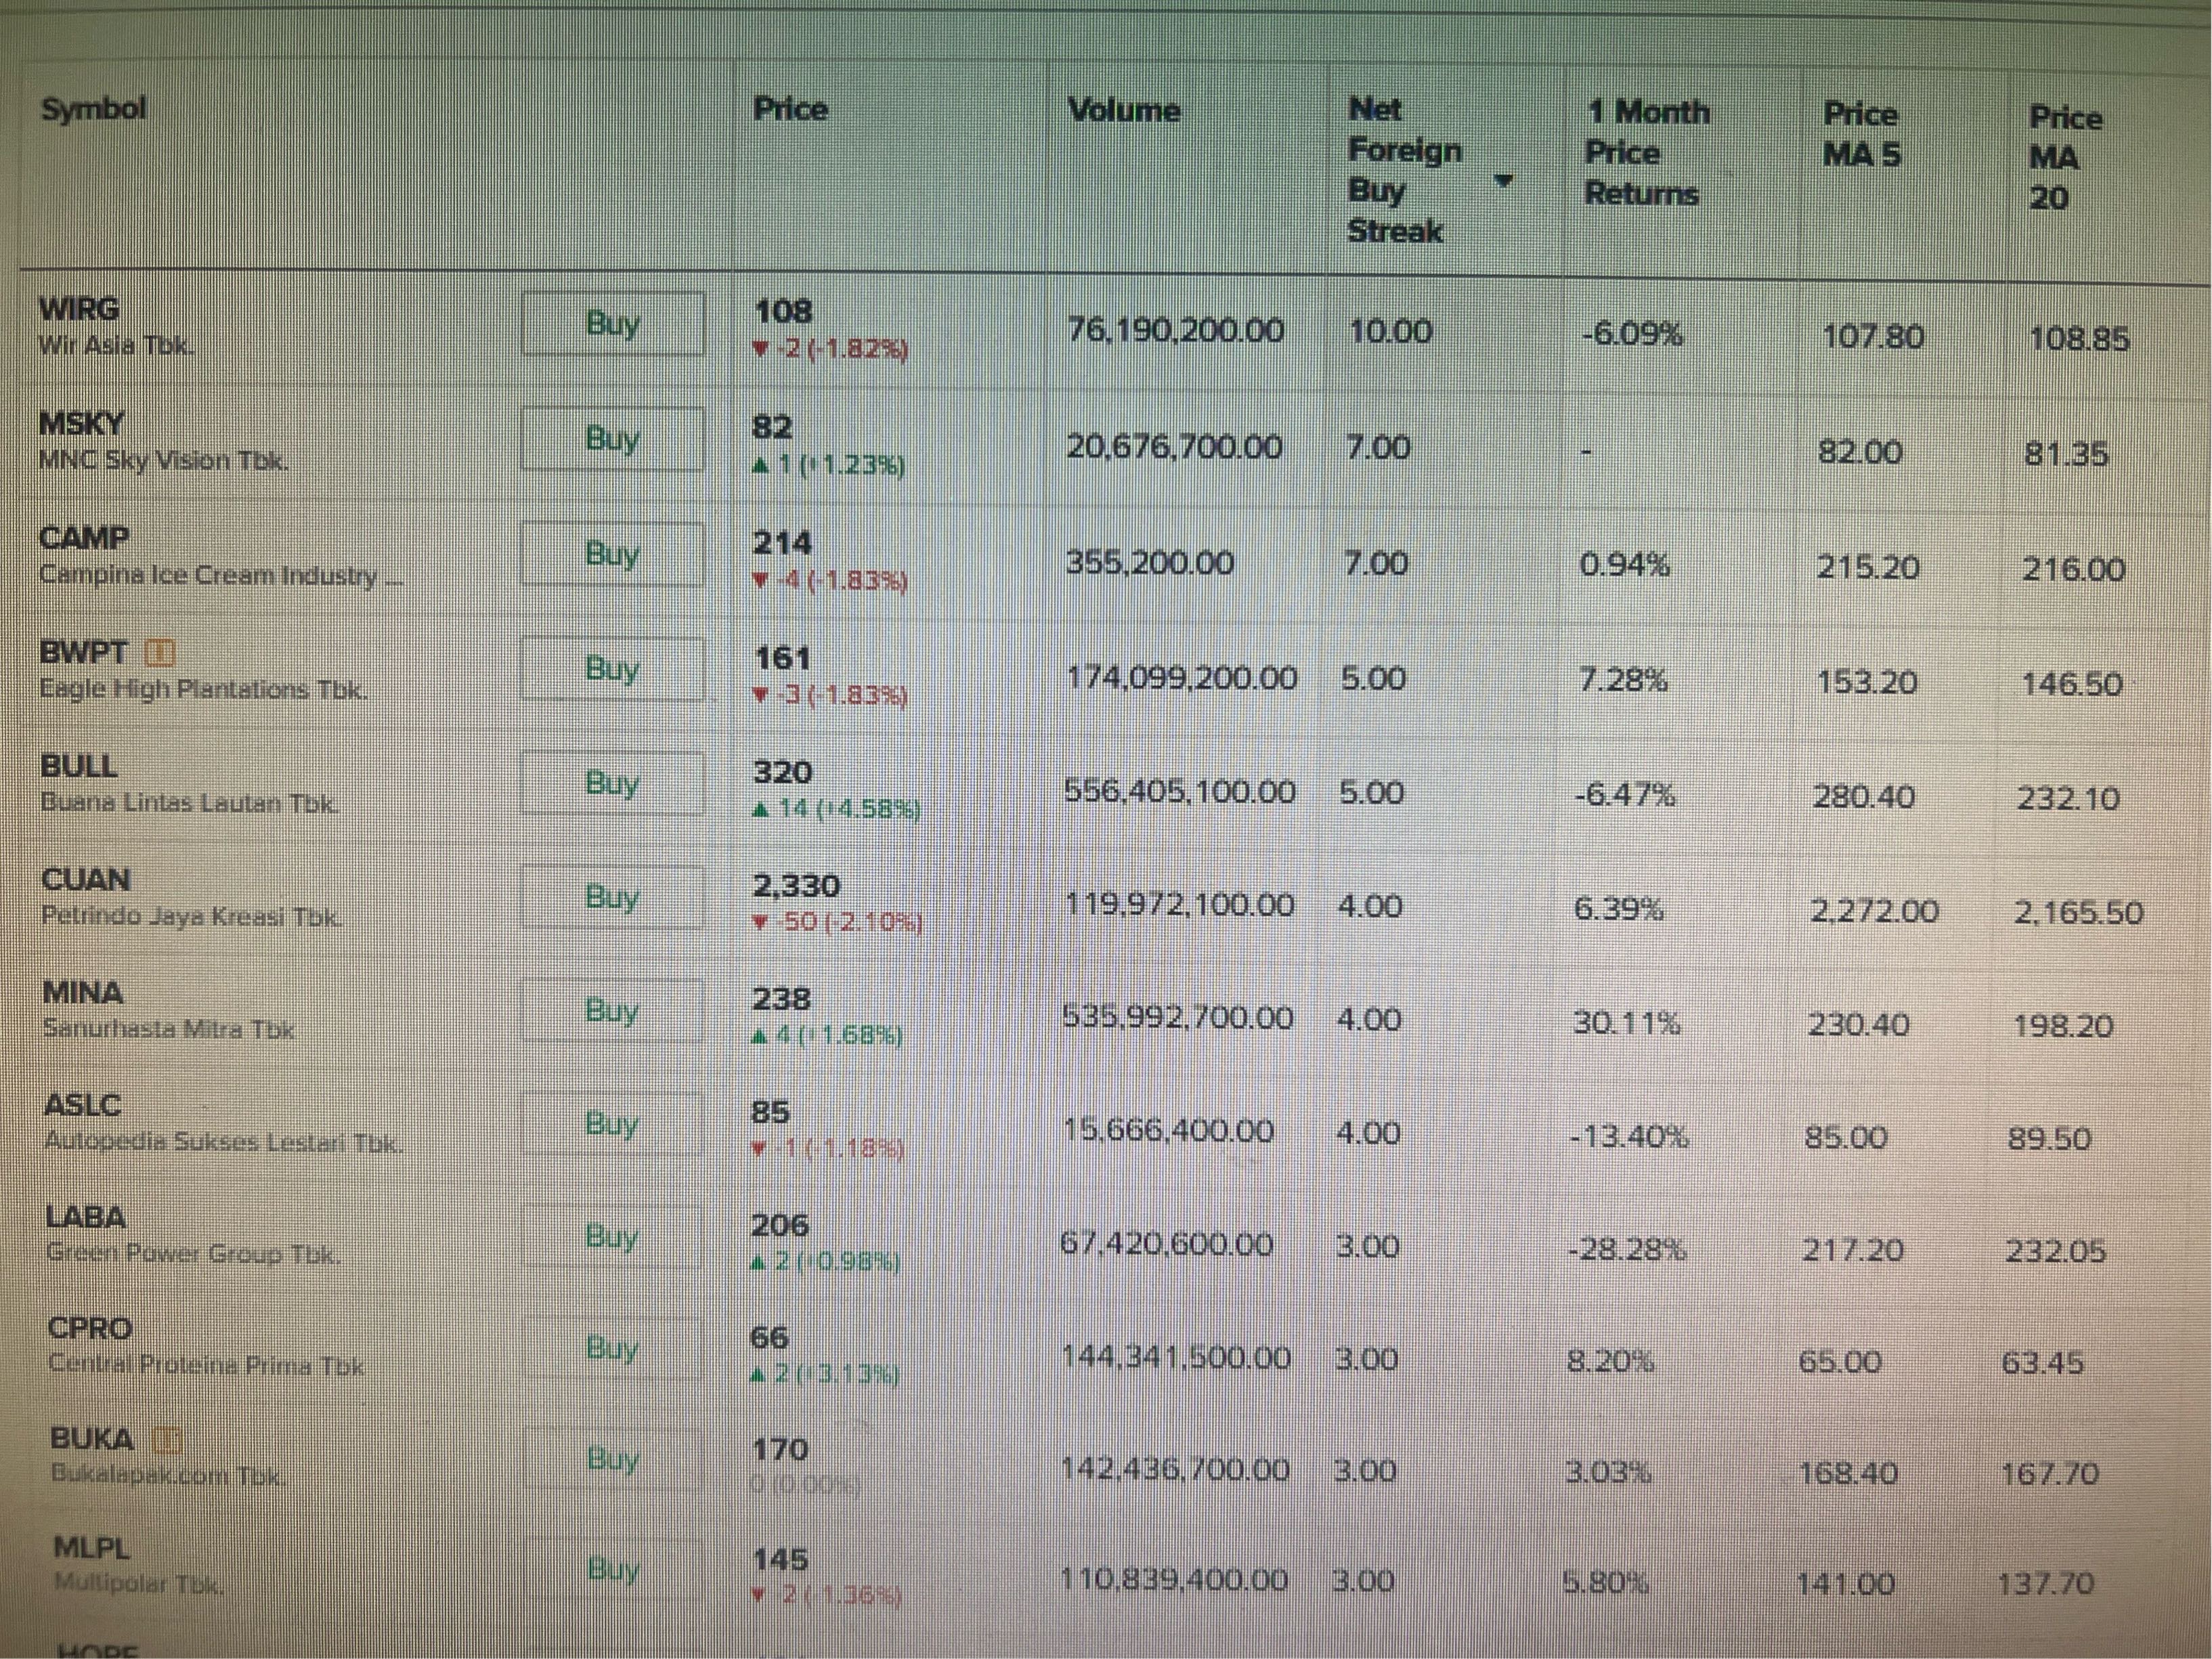Image resolution: width=2212 pixels, height=1659 pixels.
Task: Click the Buy button for WIRG
Action: click(612, 323)
